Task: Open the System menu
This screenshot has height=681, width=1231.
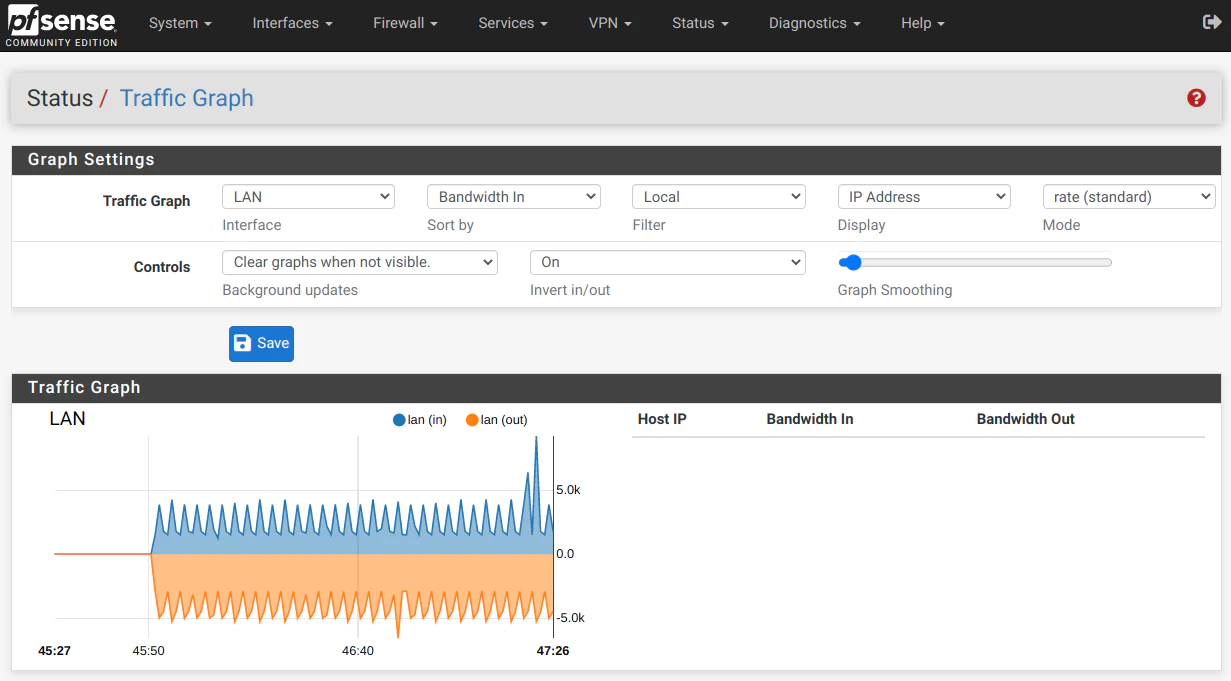Action: pos(180,23)
